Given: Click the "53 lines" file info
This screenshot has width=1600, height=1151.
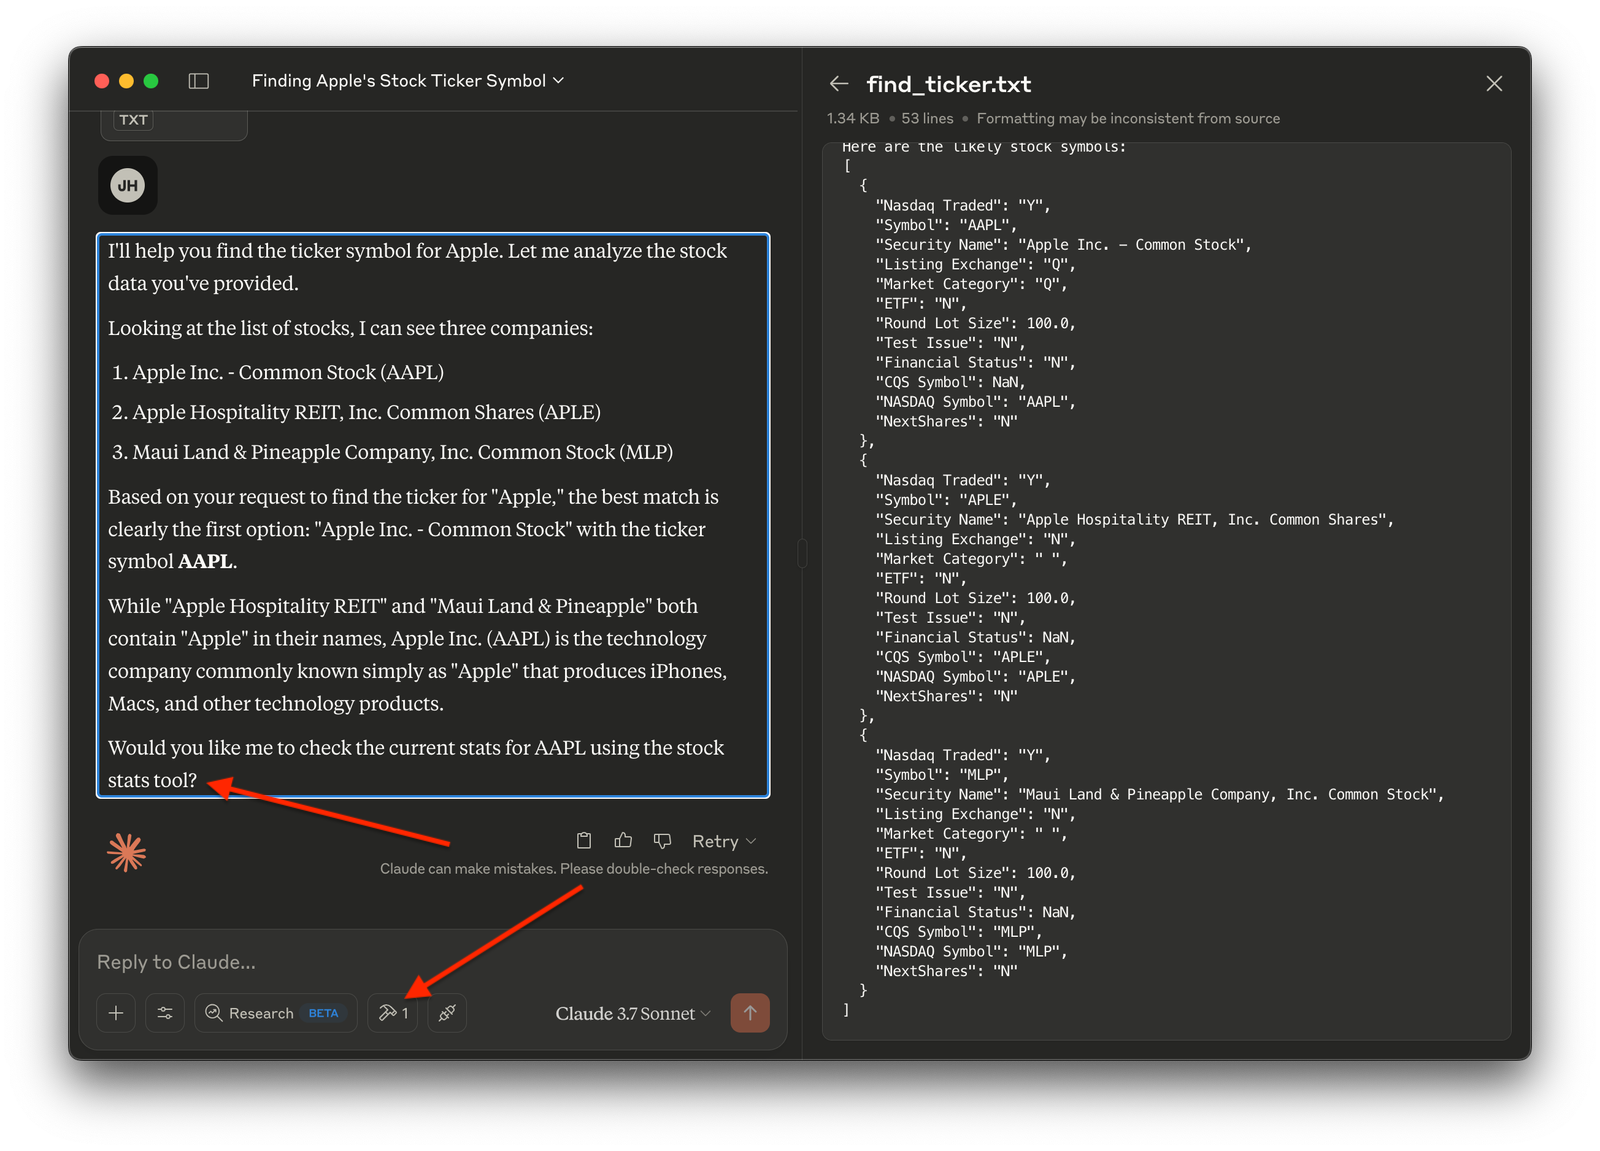Looking at the screenshot, I should (x=927, y=118).
